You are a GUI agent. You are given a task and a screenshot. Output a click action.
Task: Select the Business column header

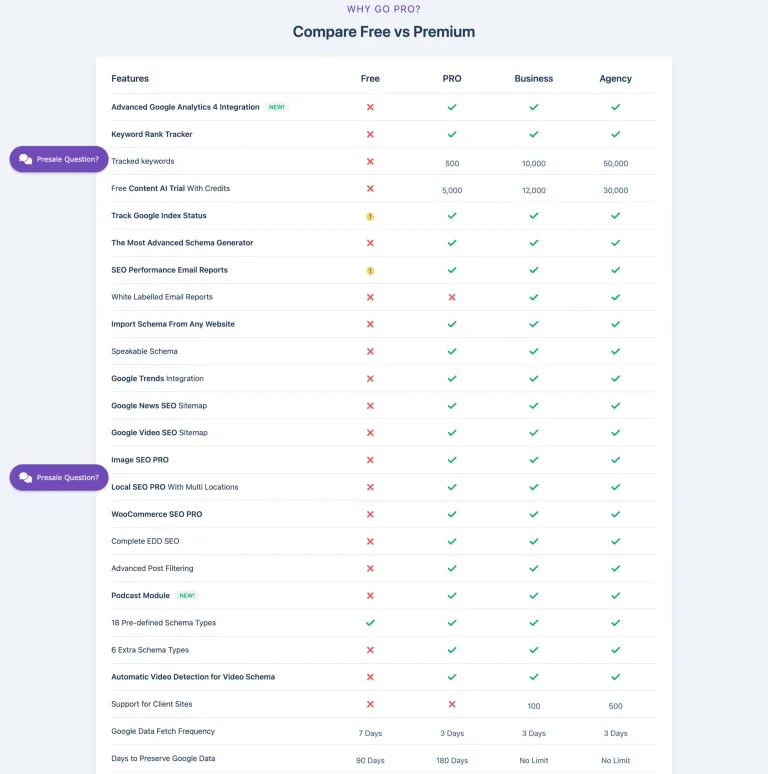[534, 78]
